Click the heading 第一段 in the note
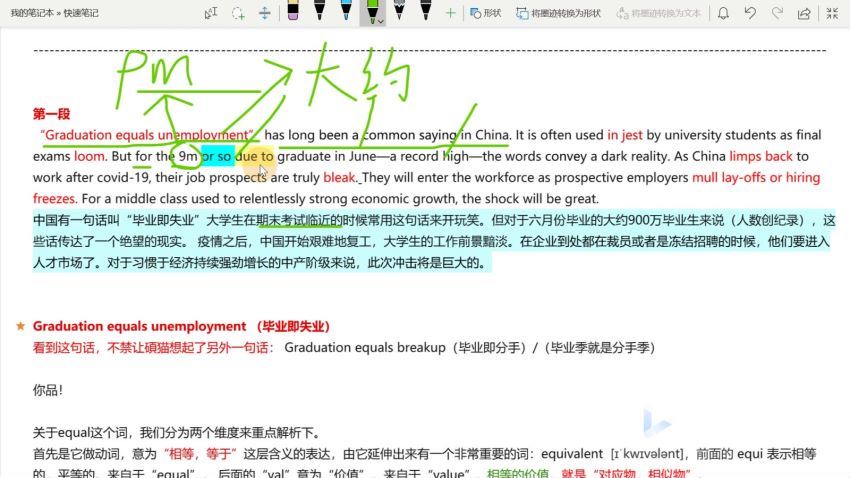This screenshot has height=478, width=850. pyautogui.click(x=51, y=114)
